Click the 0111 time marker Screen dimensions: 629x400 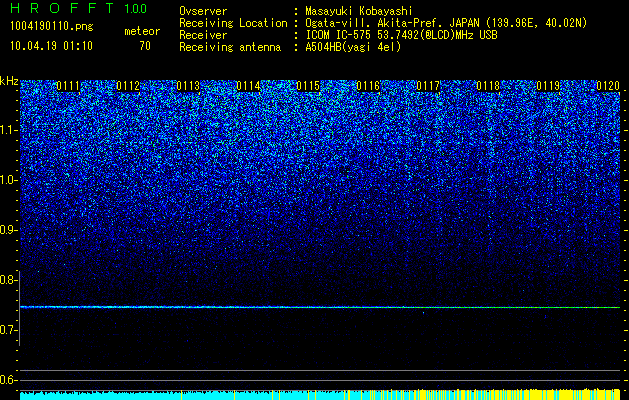68,86
